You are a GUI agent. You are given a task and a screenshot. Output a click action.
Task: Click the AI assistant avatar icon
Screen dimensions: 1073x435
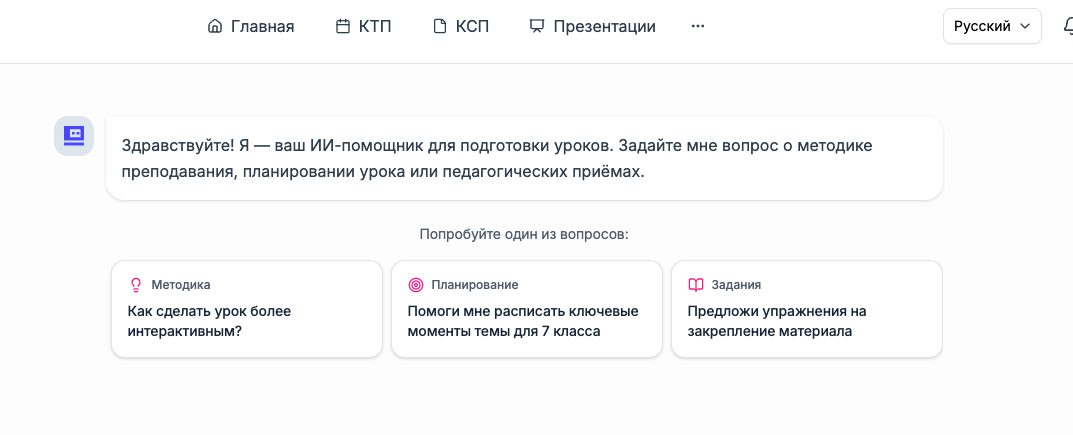pyautogui.click(x=74, y=136)
